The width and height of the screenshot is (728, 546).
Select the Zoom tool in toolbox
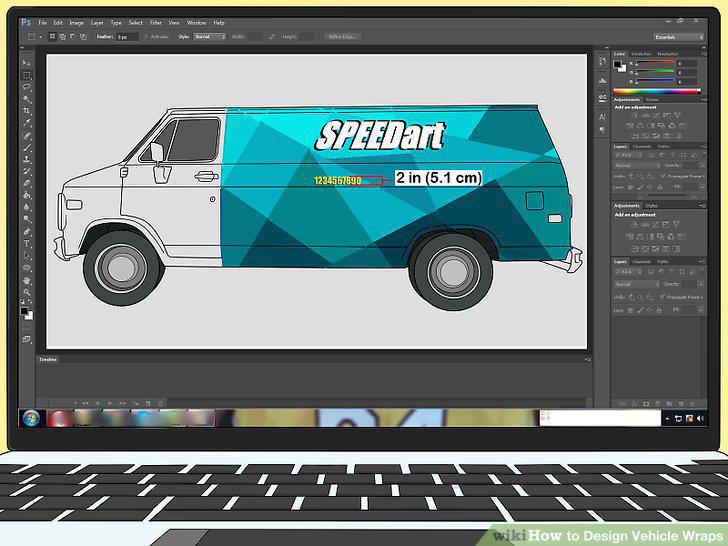tap(26, 292)
